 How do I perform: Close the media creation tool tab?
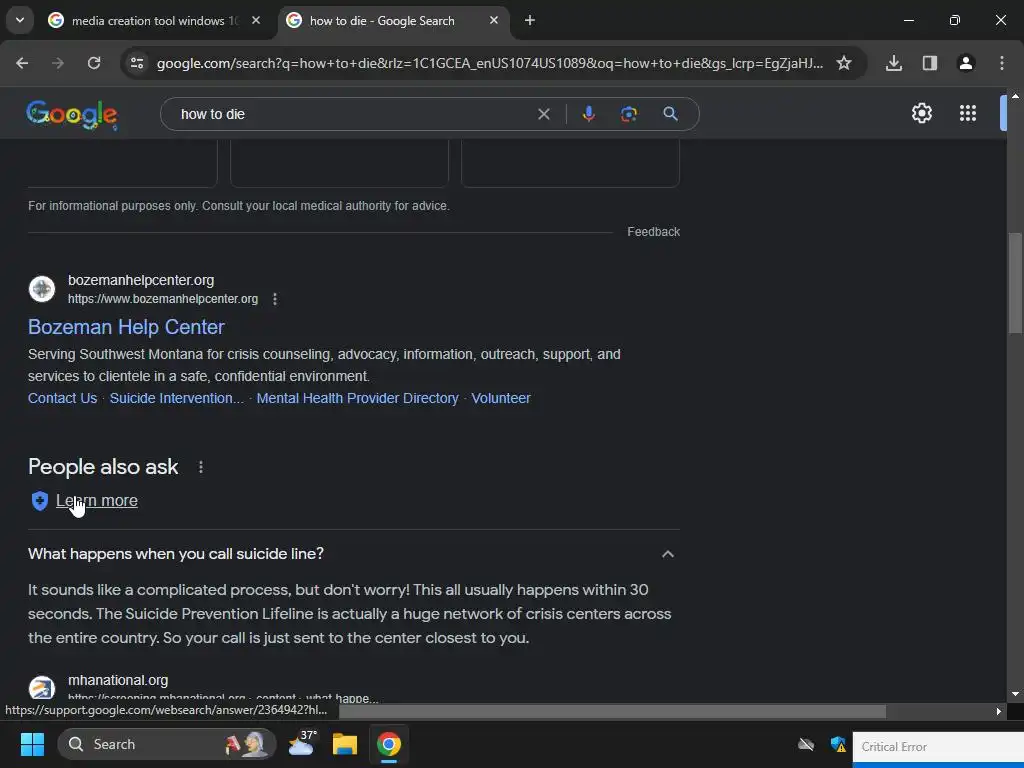click(x=256, y=20)
